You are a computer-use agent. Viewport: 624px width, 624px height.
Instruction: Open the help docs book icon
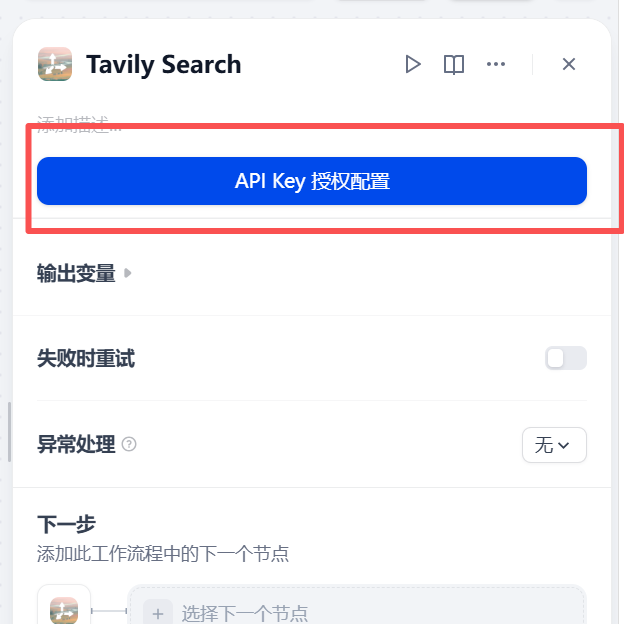pos(454,64)
